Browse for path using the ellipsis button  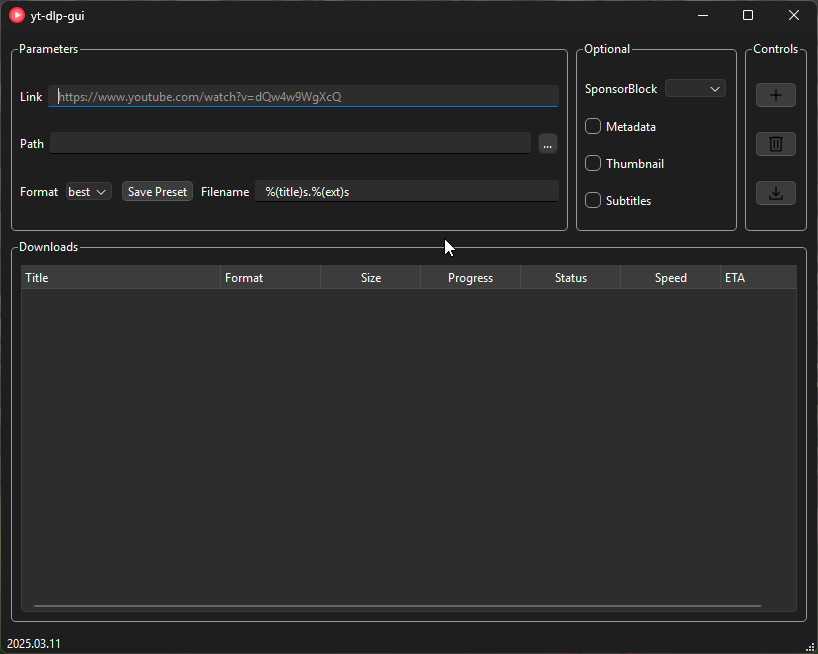[x=547, y=143]
